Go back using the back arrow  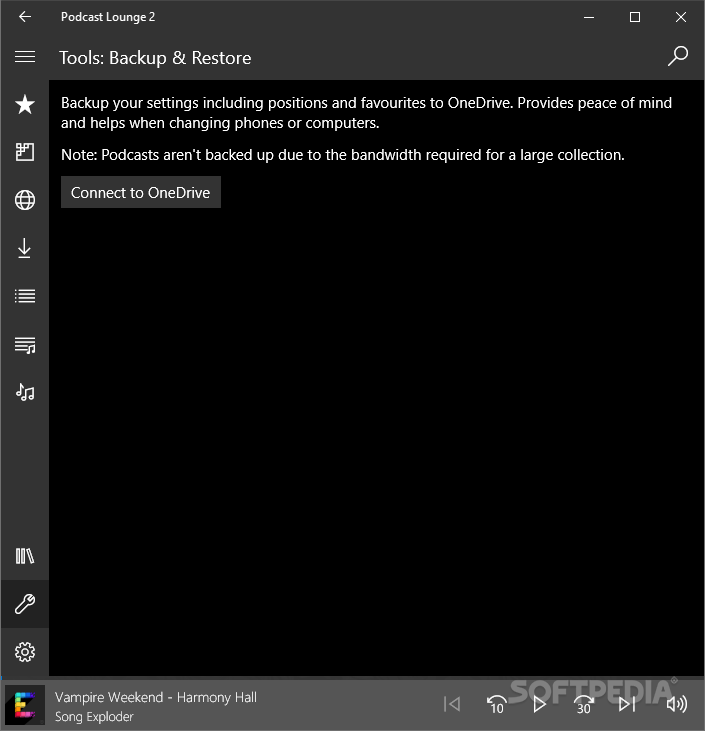pos(25,17)
